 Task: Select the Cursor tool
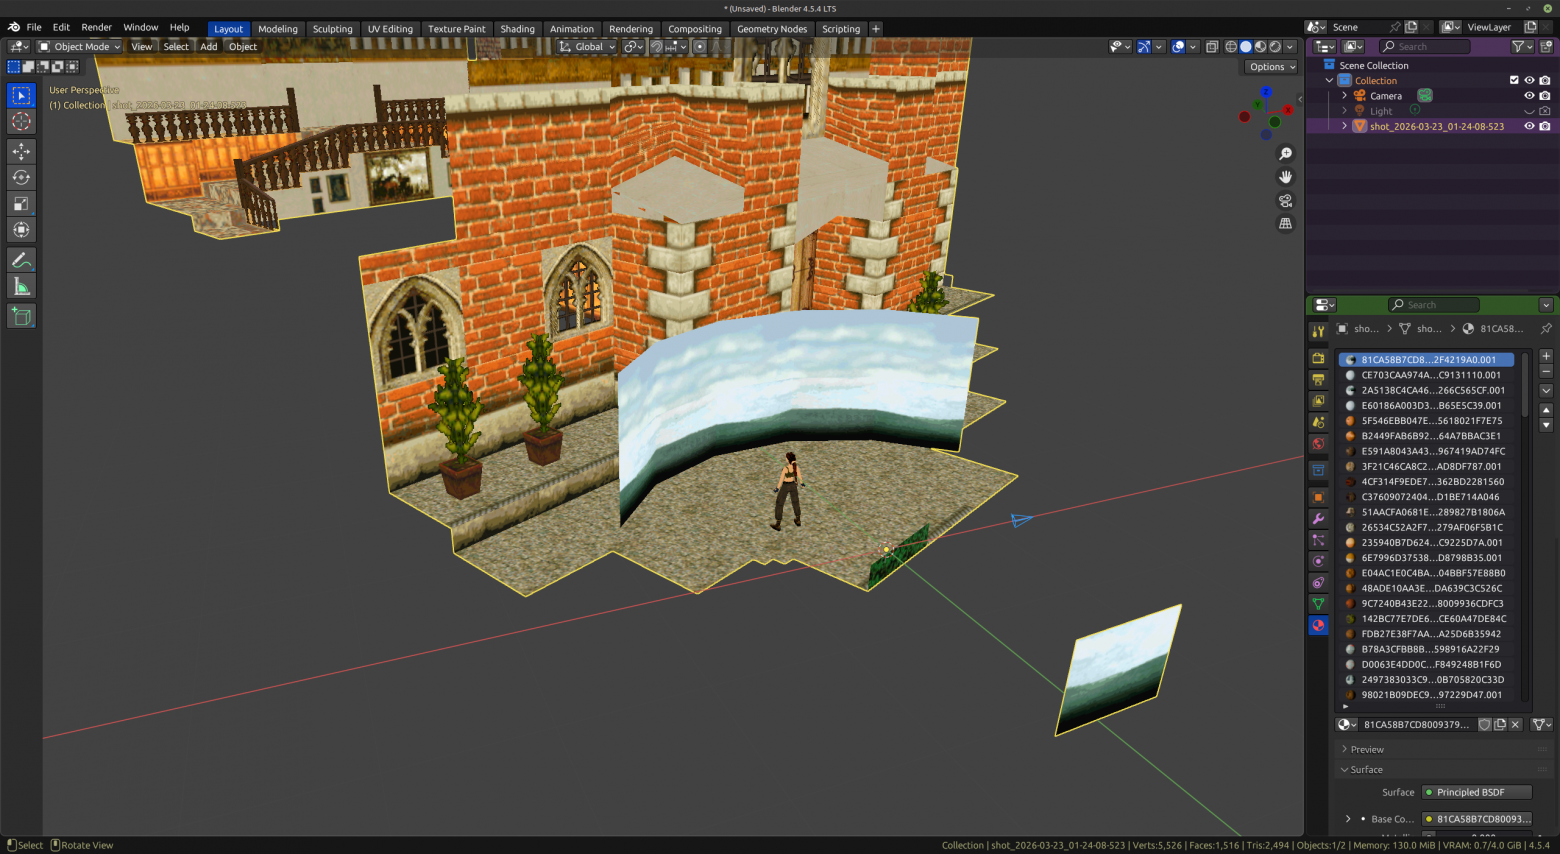tap(21, 121)
